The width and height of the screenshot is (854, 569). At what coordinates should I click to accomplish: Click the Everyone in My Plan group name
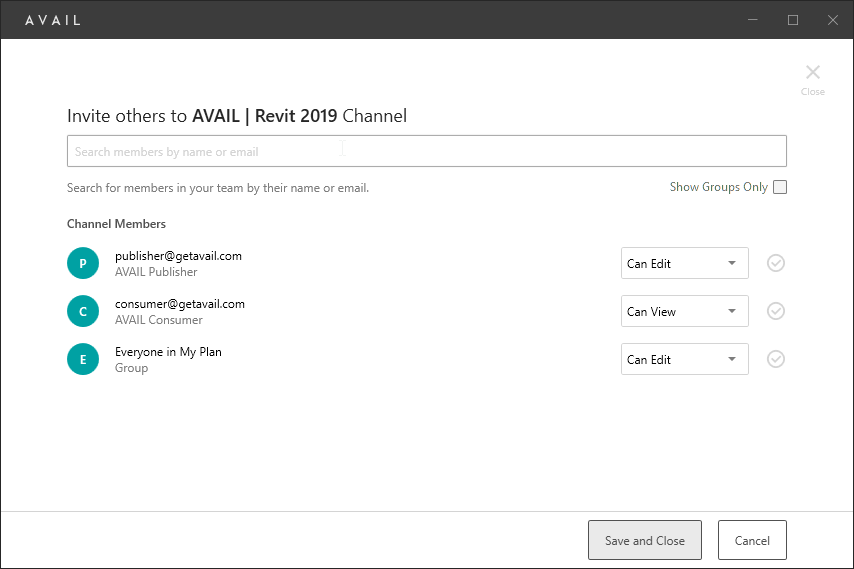pyautogui.click(x=168, y=352)
